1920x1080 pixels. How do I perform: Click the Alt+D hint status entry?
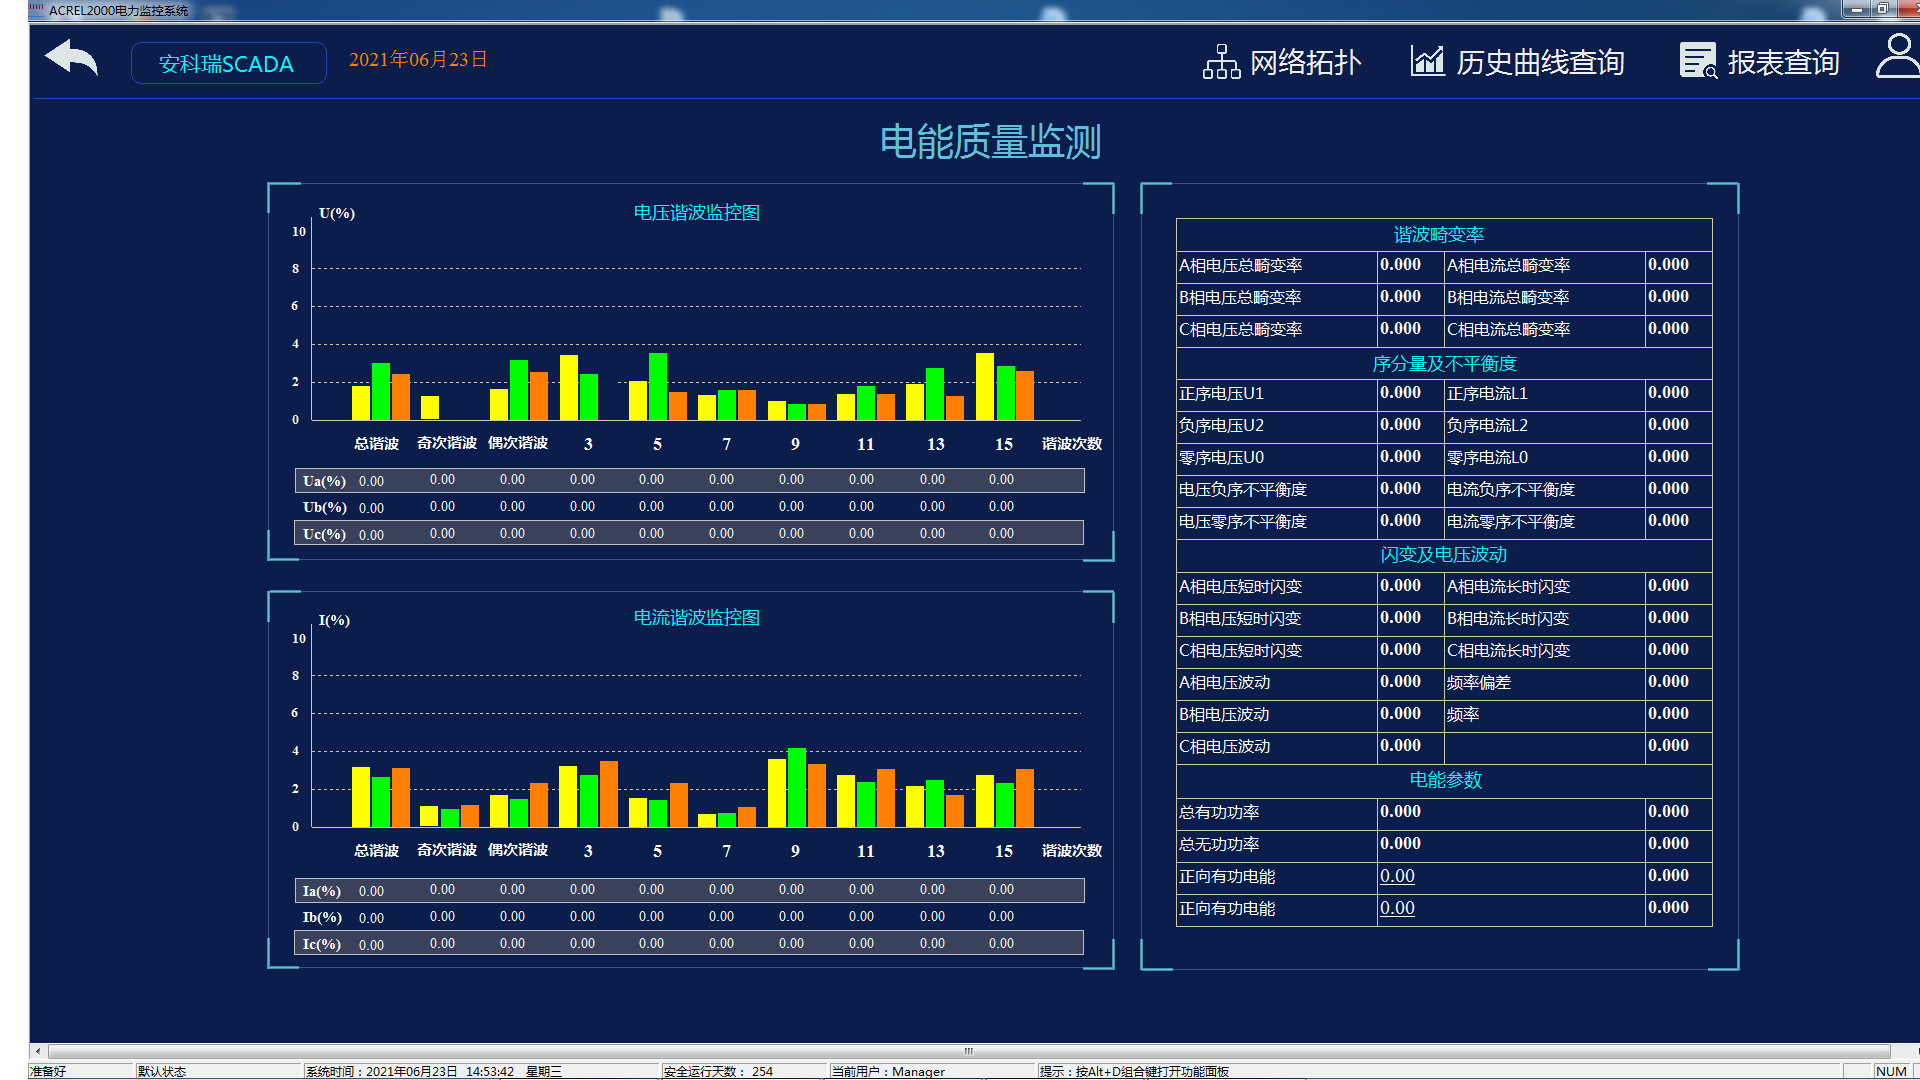click(1134, 1071)
